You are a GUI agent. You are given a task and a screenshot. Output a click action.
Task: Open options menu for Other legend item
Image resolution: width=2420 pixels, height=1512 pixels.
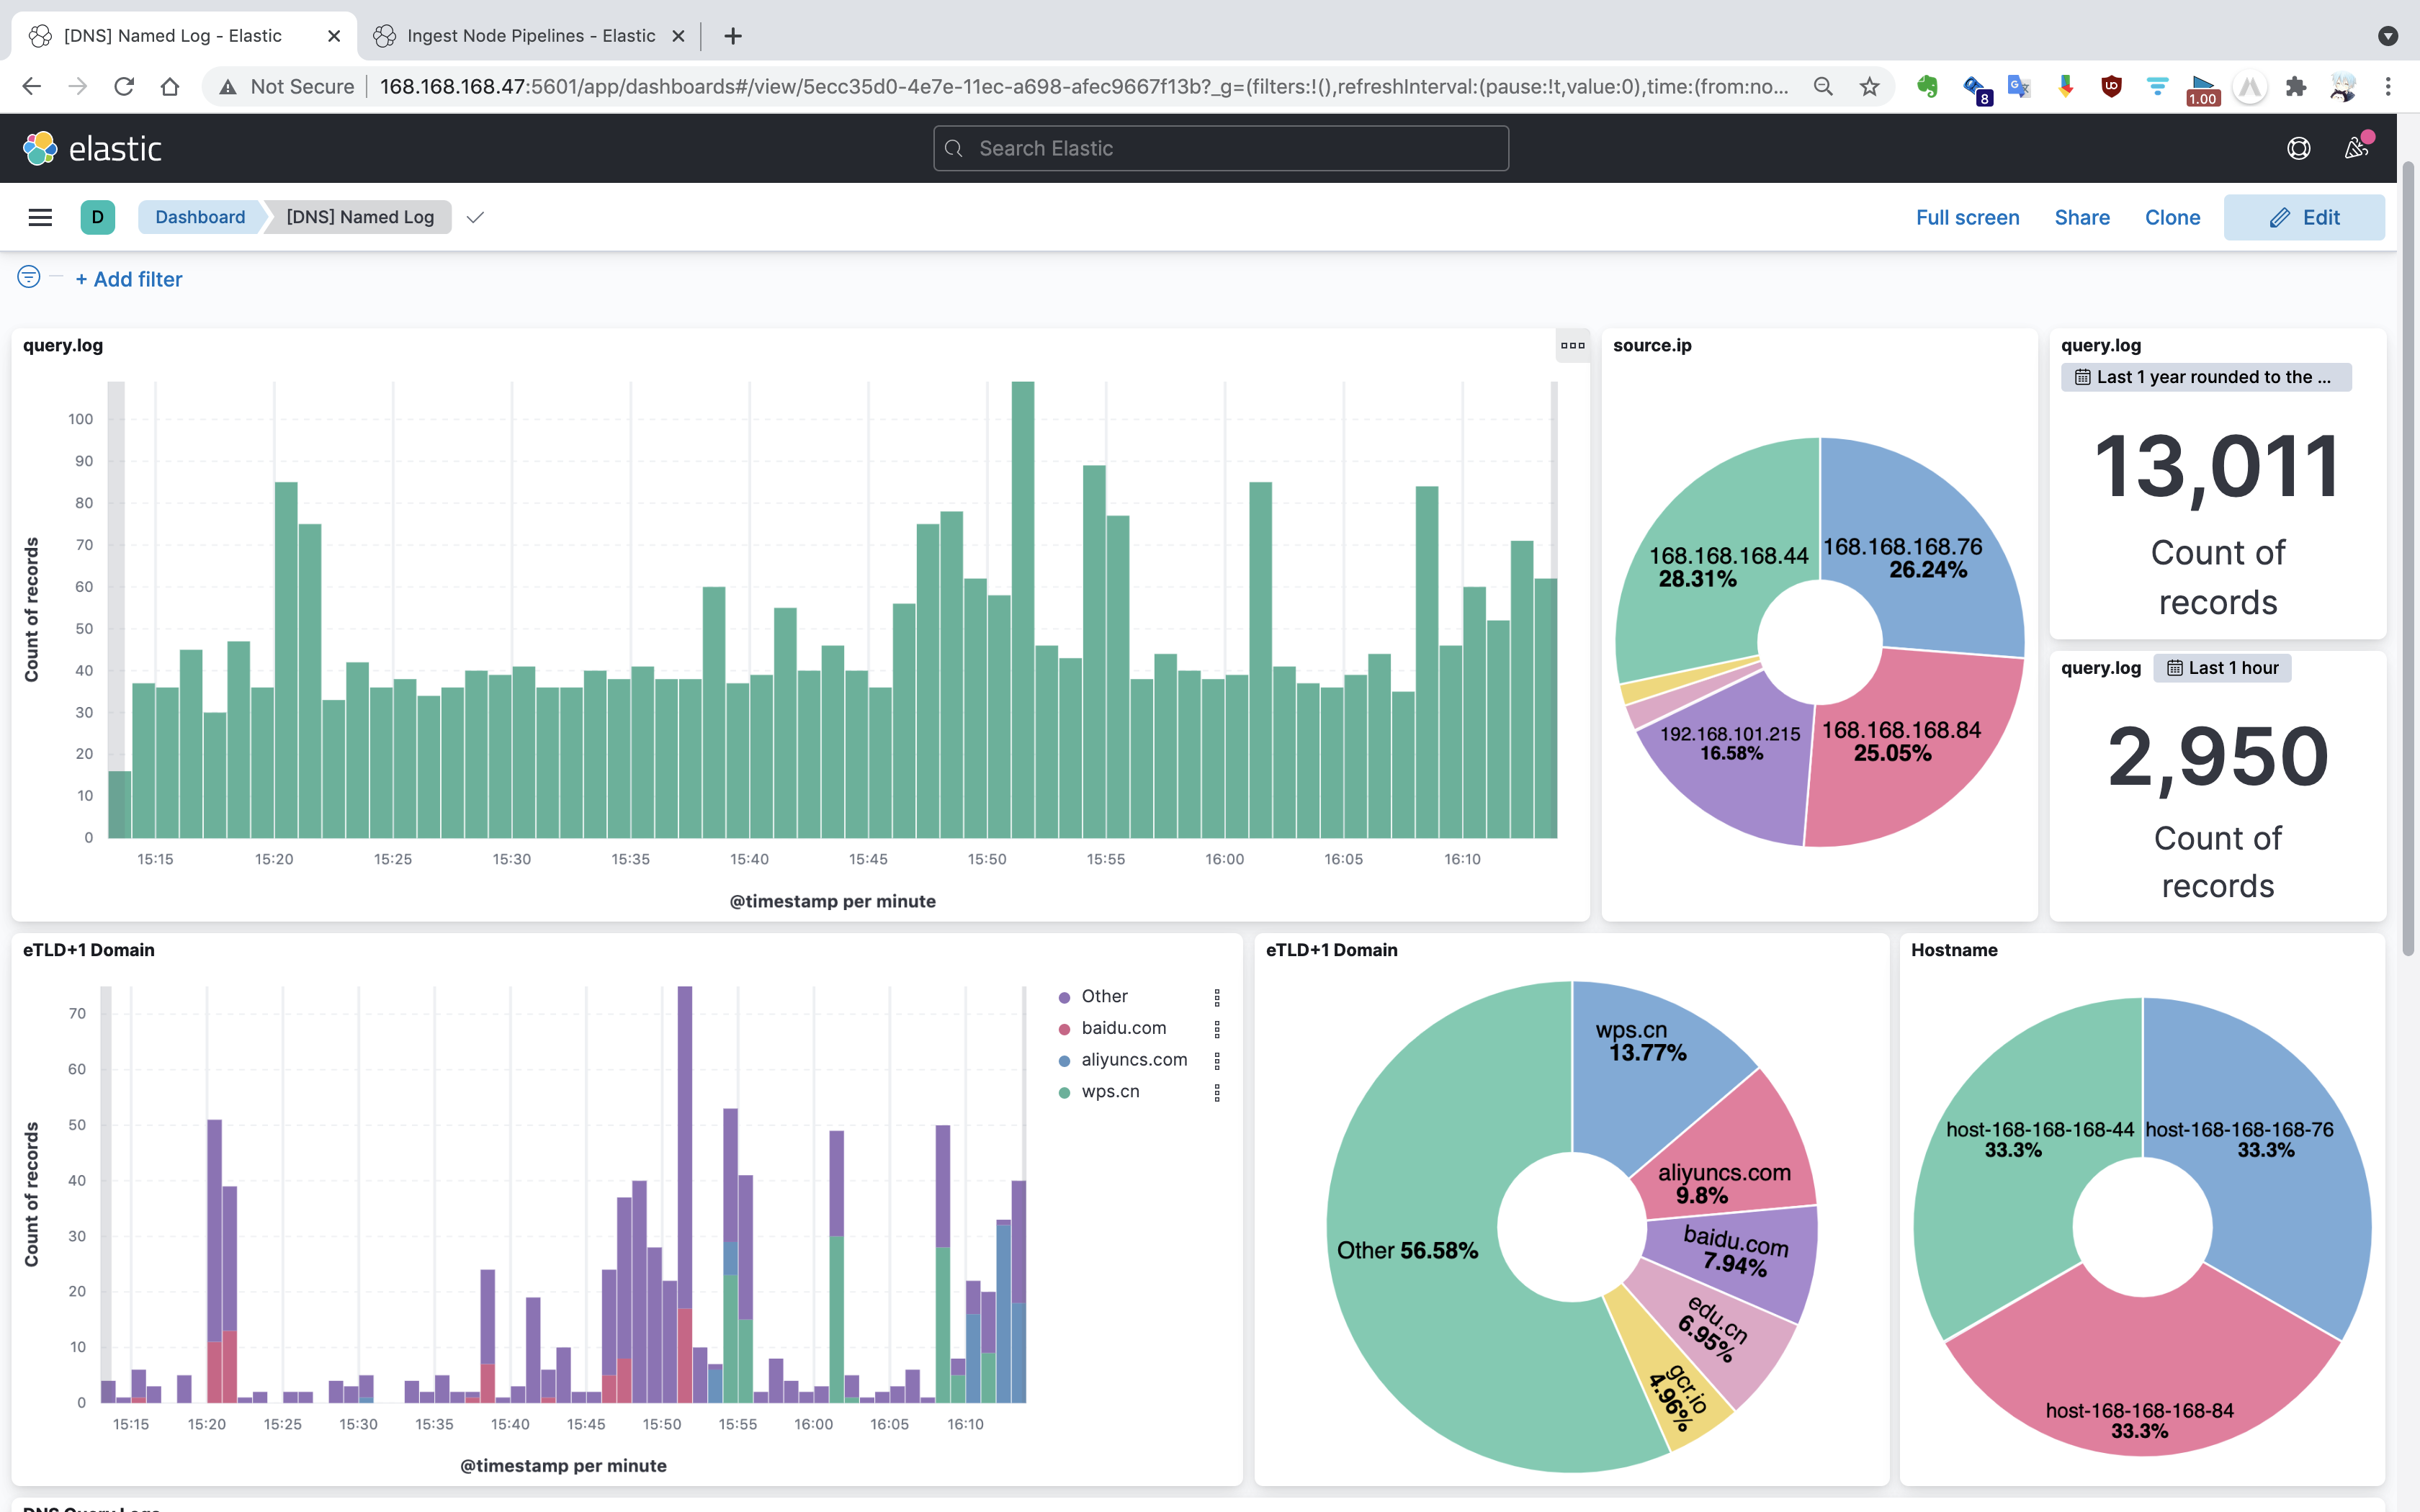[1217, 997]
